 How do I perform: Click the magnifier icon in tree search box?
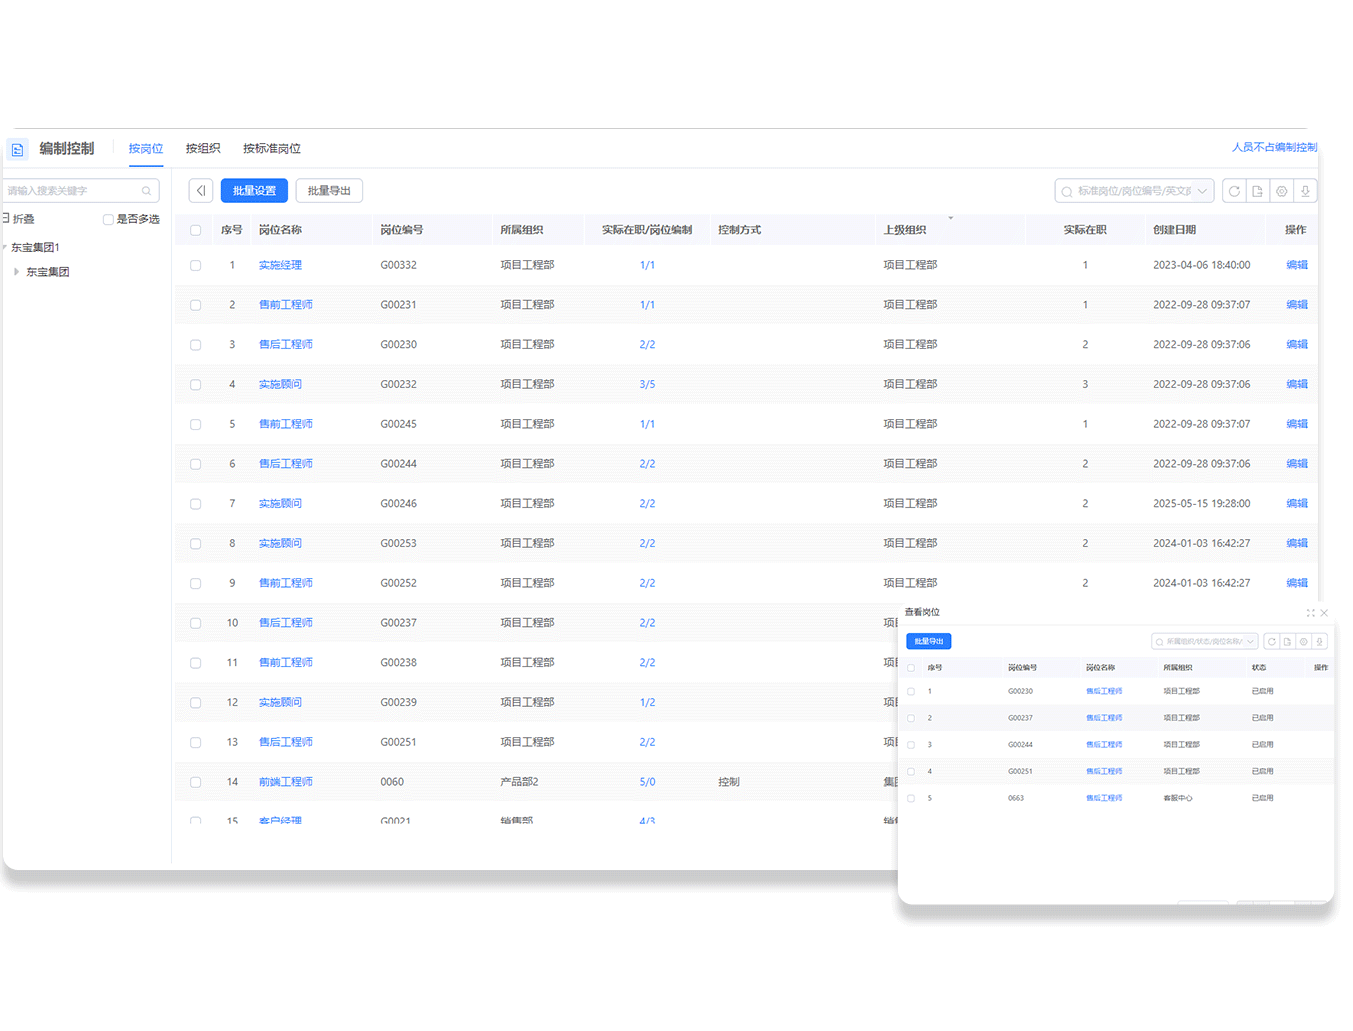pyautogui.click(x=147, y=191)
